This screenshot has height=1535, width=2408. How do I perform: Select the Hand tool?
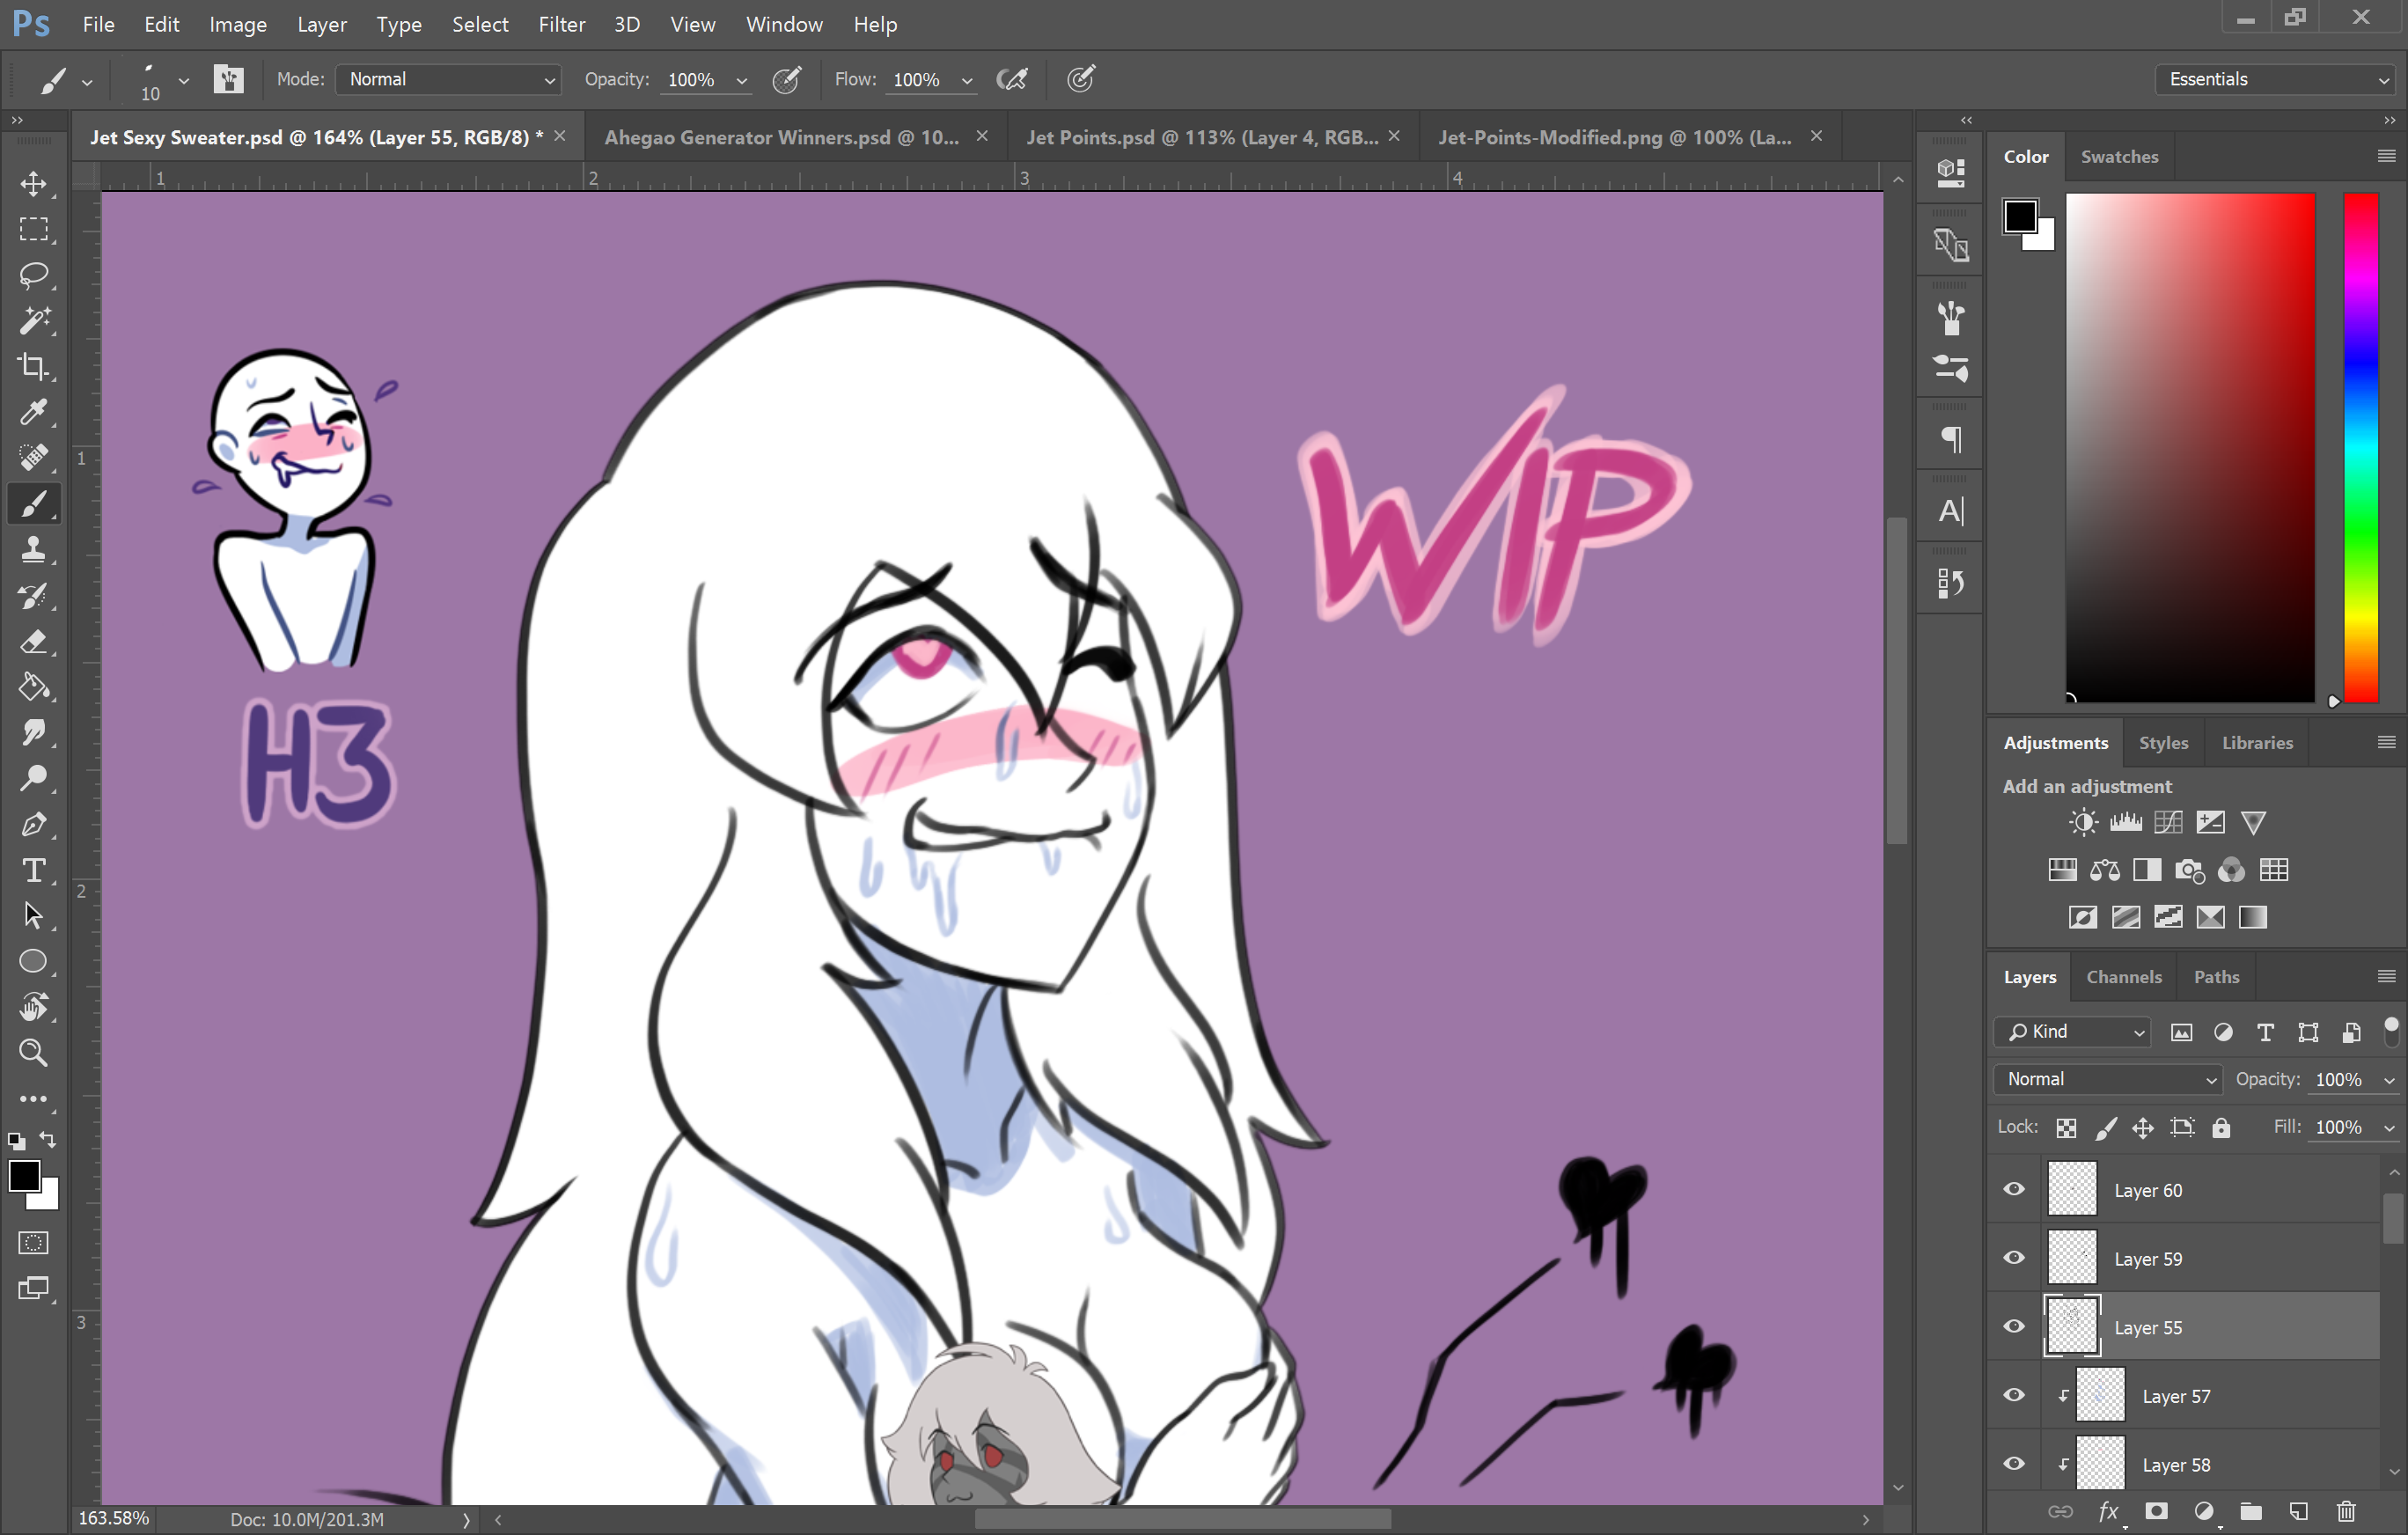34,1007
